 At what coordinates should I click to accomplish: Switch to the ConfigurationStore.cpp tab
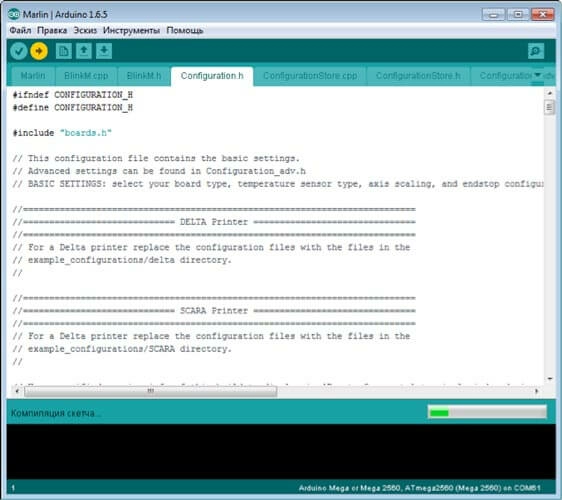(310, 76)
